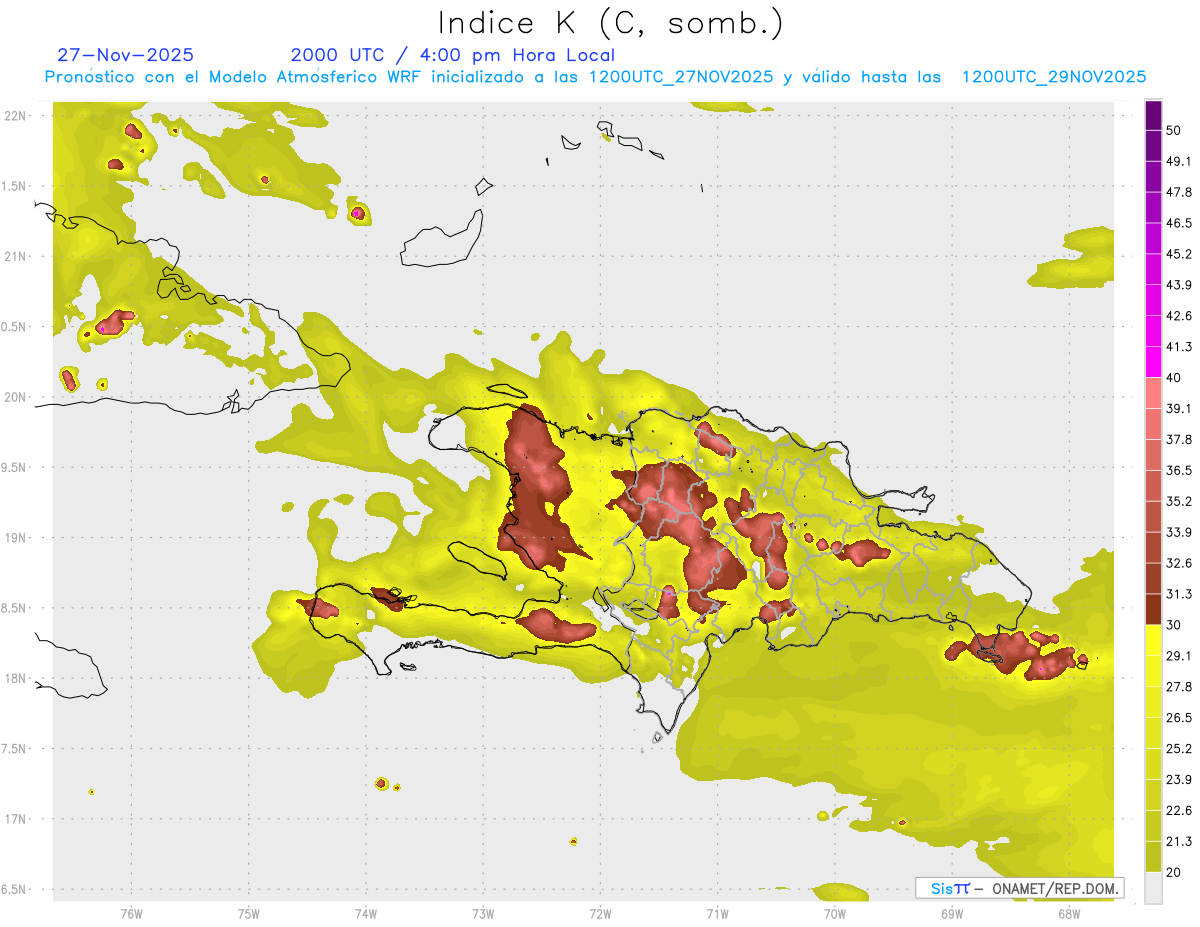
Task: Click the colorbar value '22.6'
Action: [1180, 811]
